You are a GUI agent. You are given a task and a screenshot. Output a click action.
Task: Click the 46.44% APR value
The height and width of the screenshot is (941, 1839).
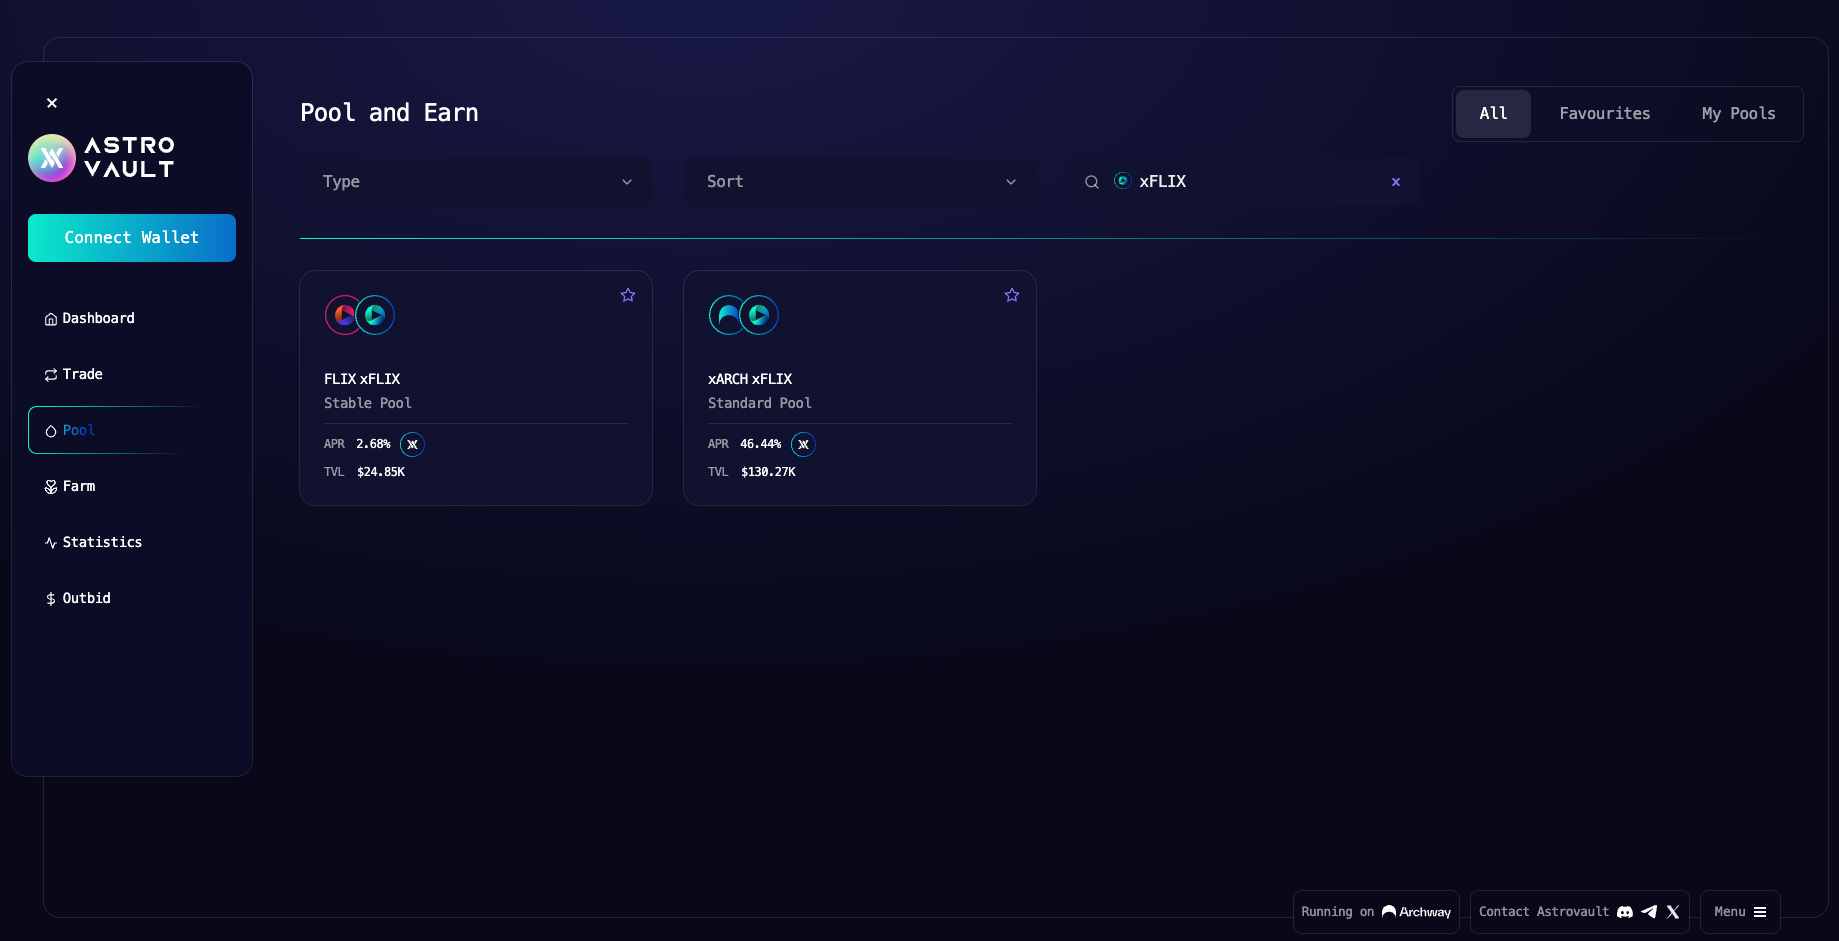pyautogui.click(x=761, y=444)
